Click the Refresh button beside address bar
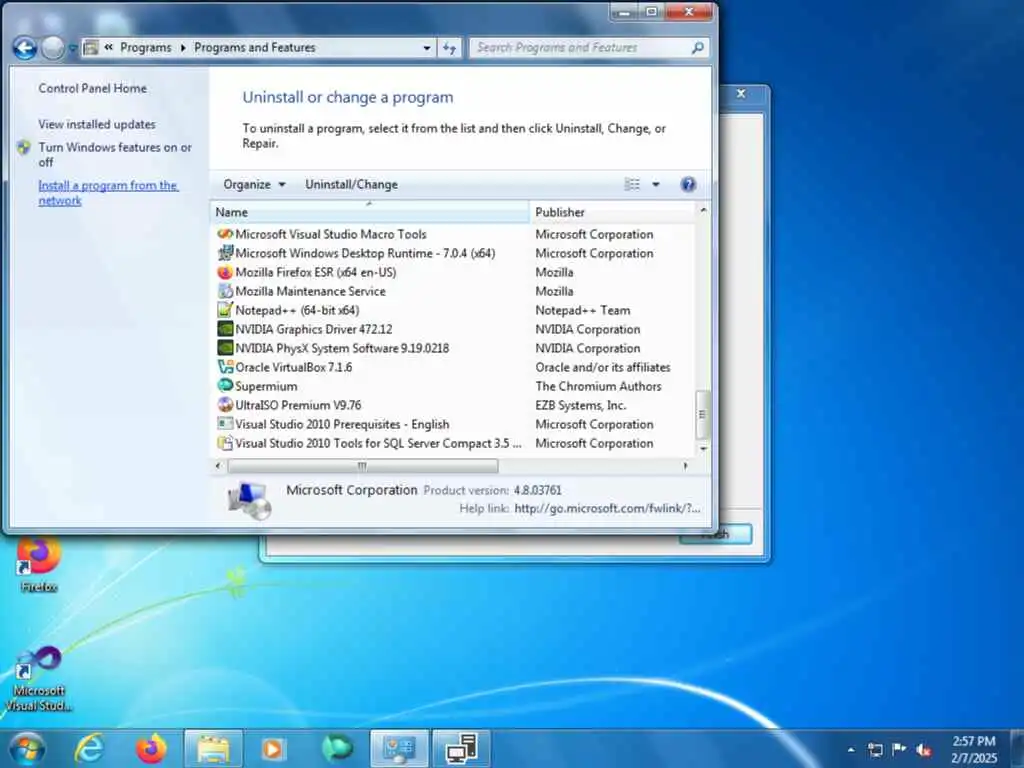1024x768 pixels. coord(449,48)
